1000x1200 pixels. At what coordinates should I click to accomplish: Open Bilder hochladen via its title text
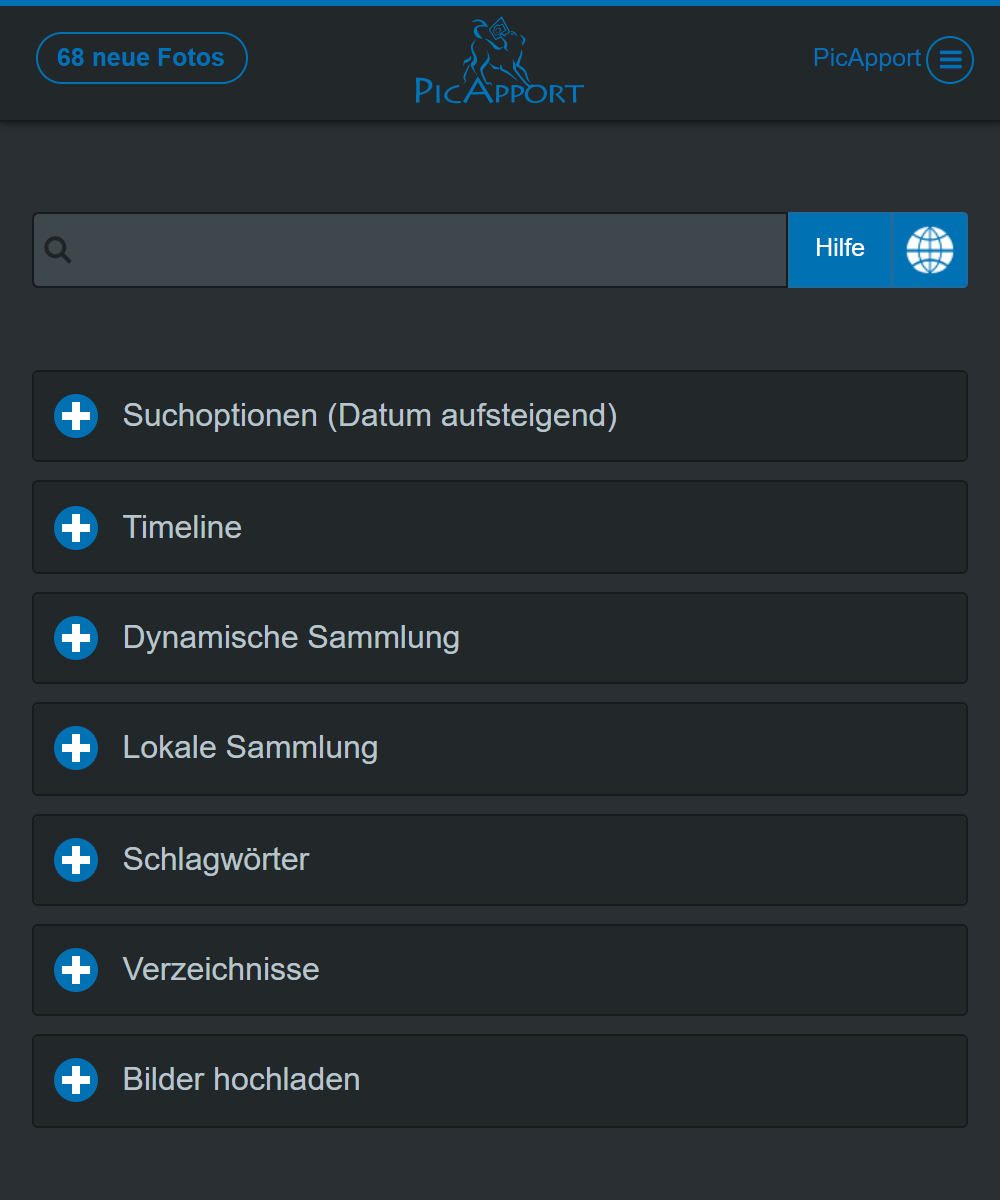[241, 1079]
